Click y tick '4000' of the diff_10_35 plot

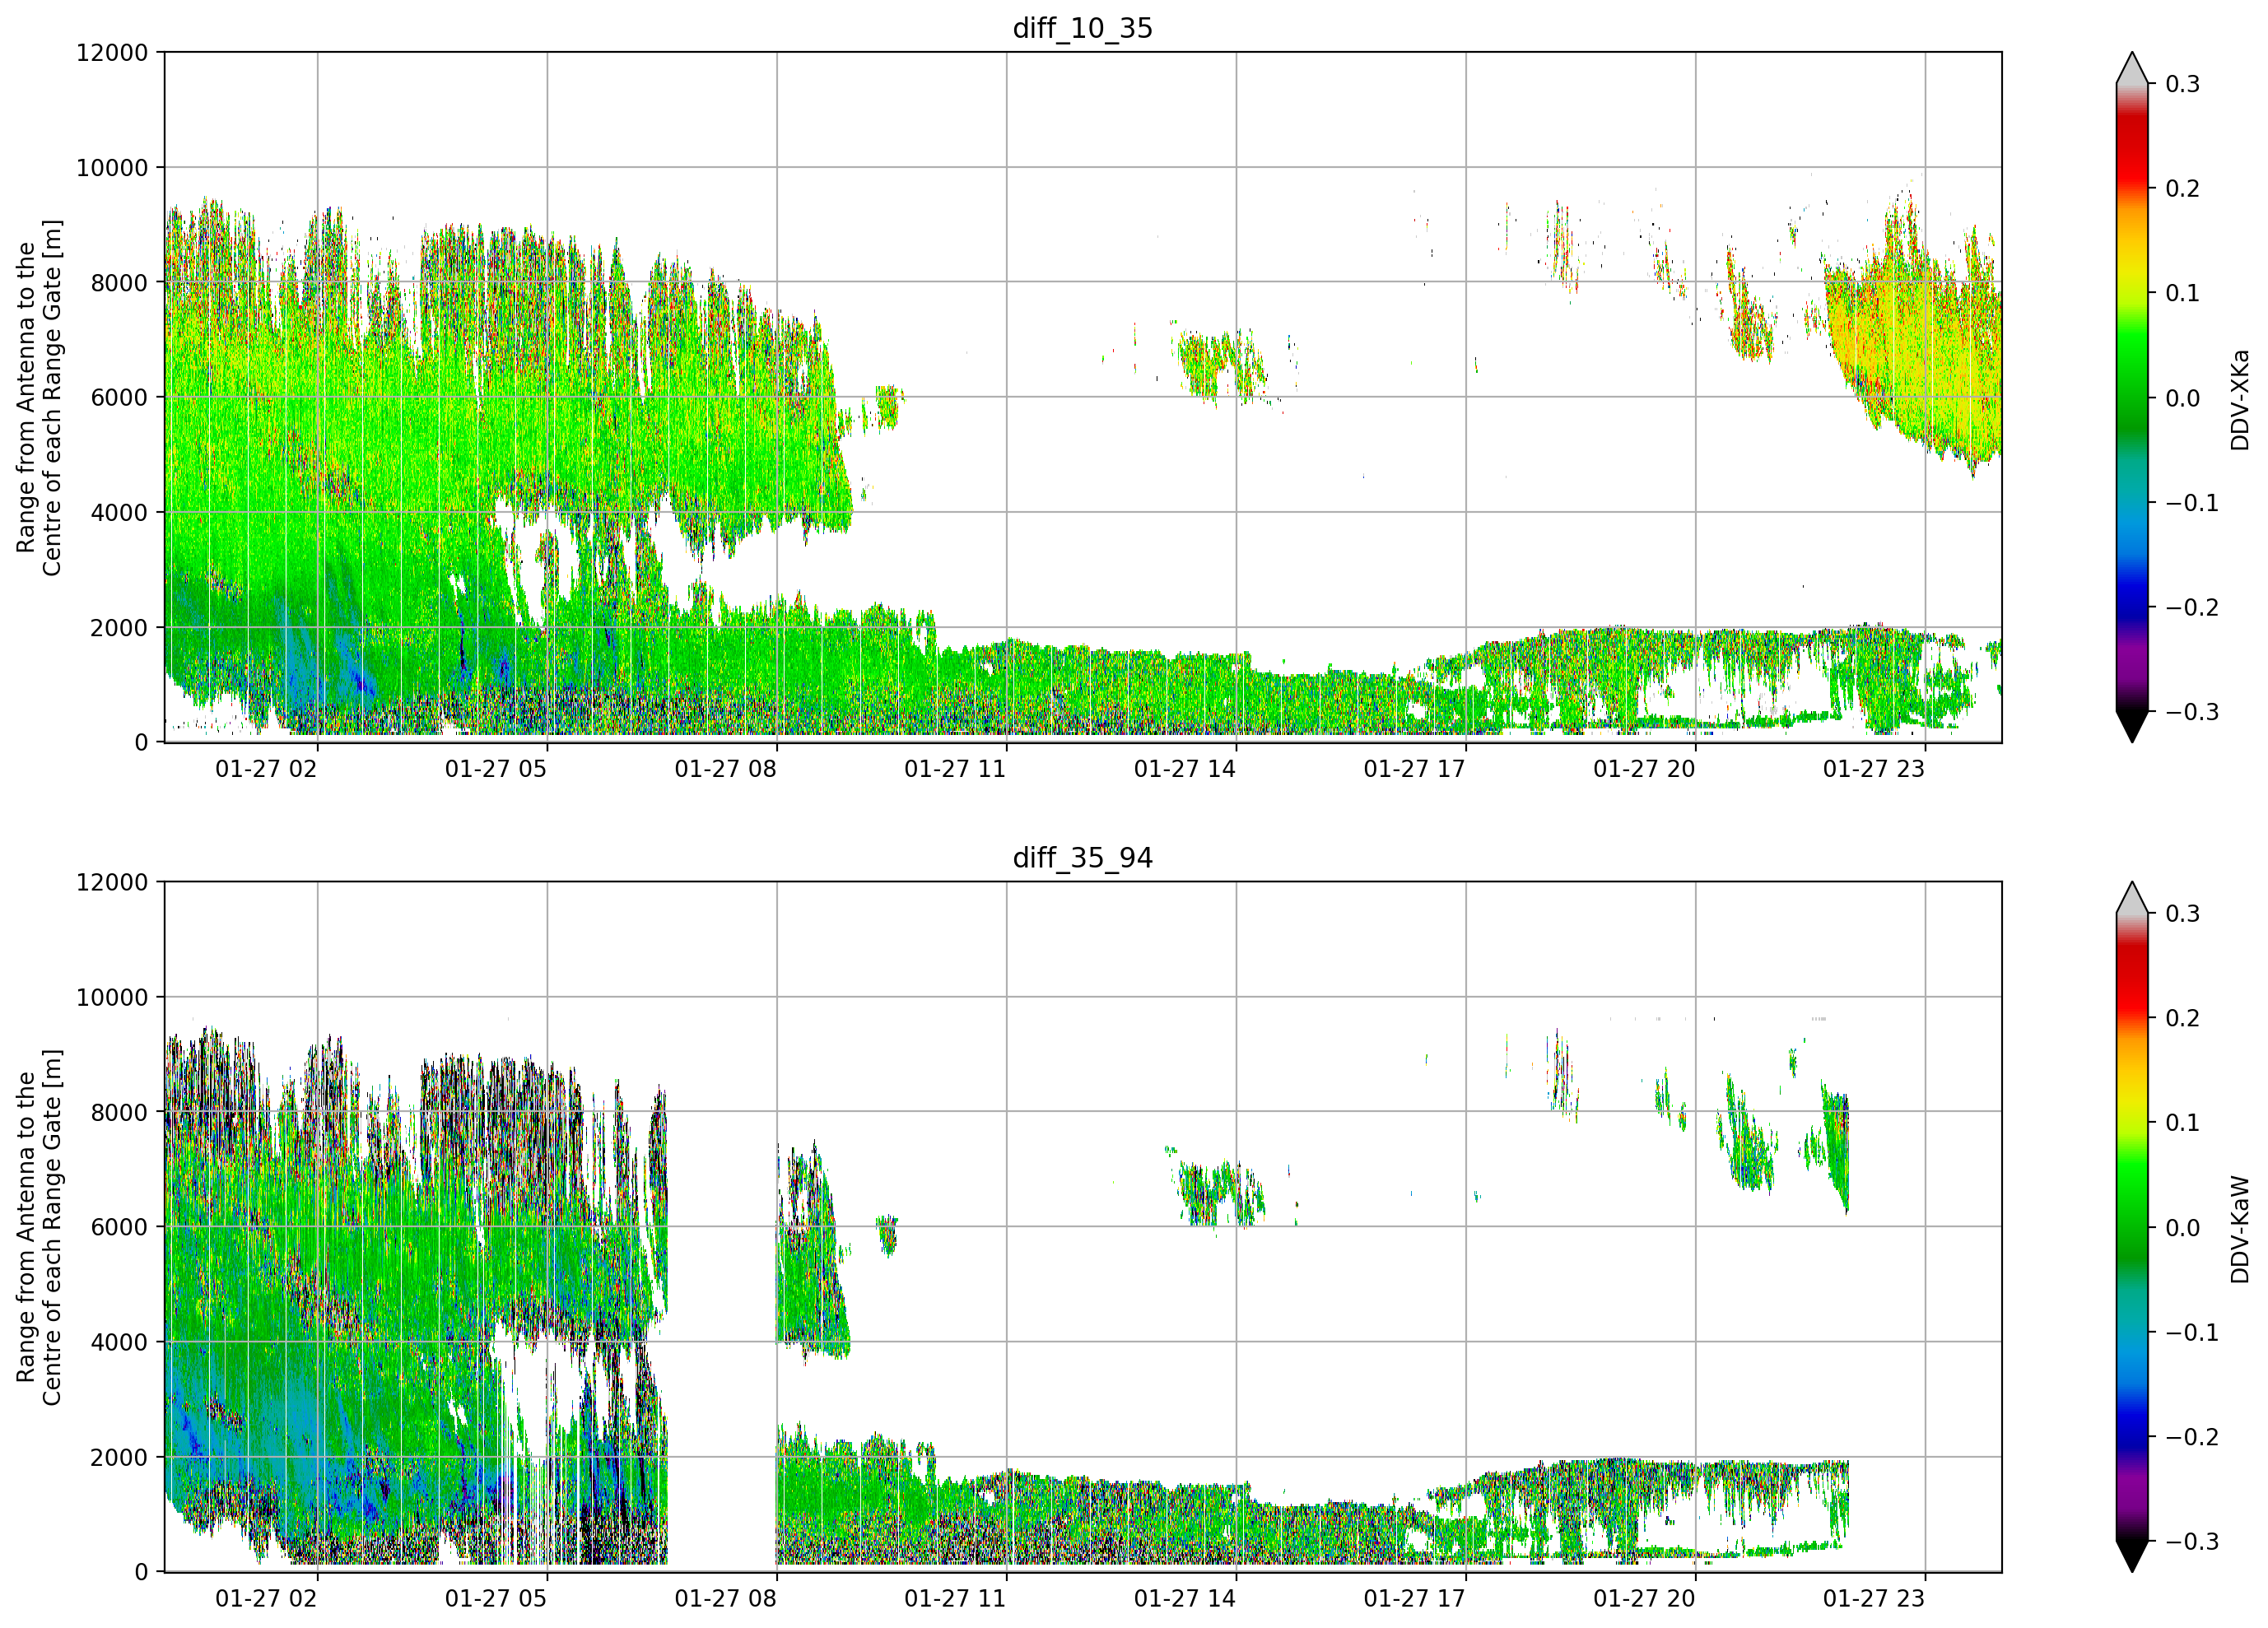[x=119, y=513]
